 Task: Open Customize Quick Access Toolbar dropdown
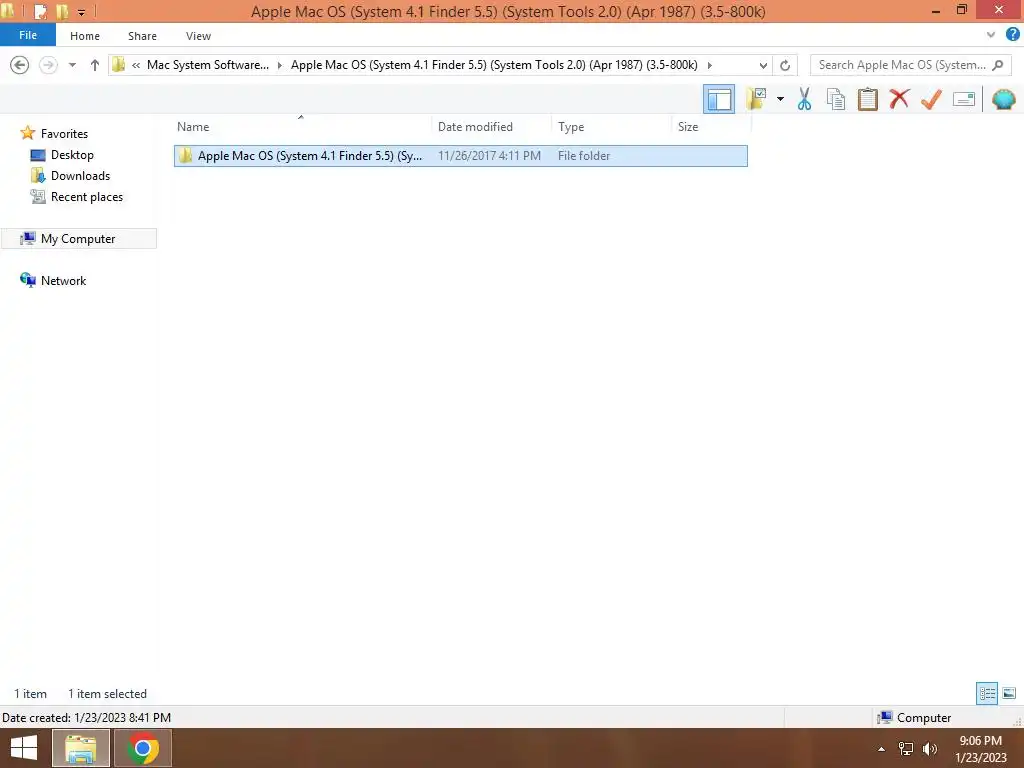point(82,12)
